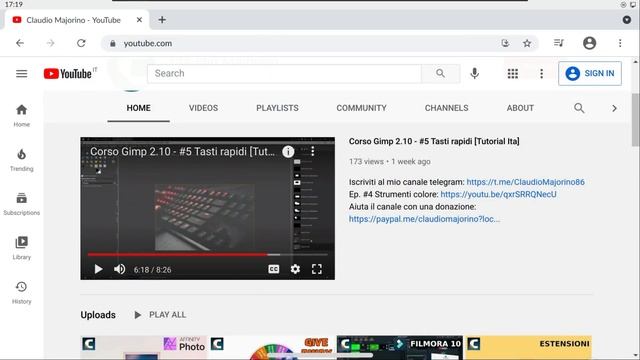Open Subscriptions in the sidebar
This screenshot has height=360, width=640.
(x=22, y=204)
